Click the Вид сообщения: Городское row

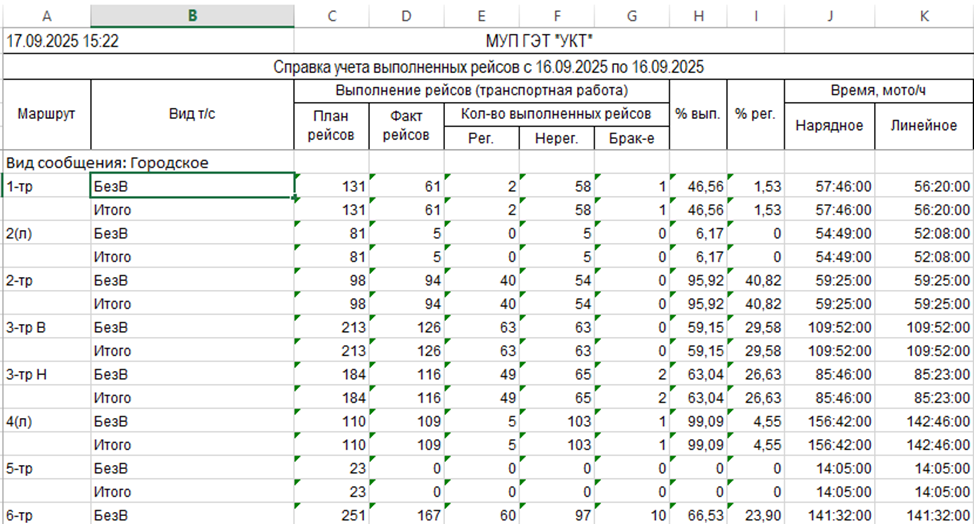click(112, 162)
